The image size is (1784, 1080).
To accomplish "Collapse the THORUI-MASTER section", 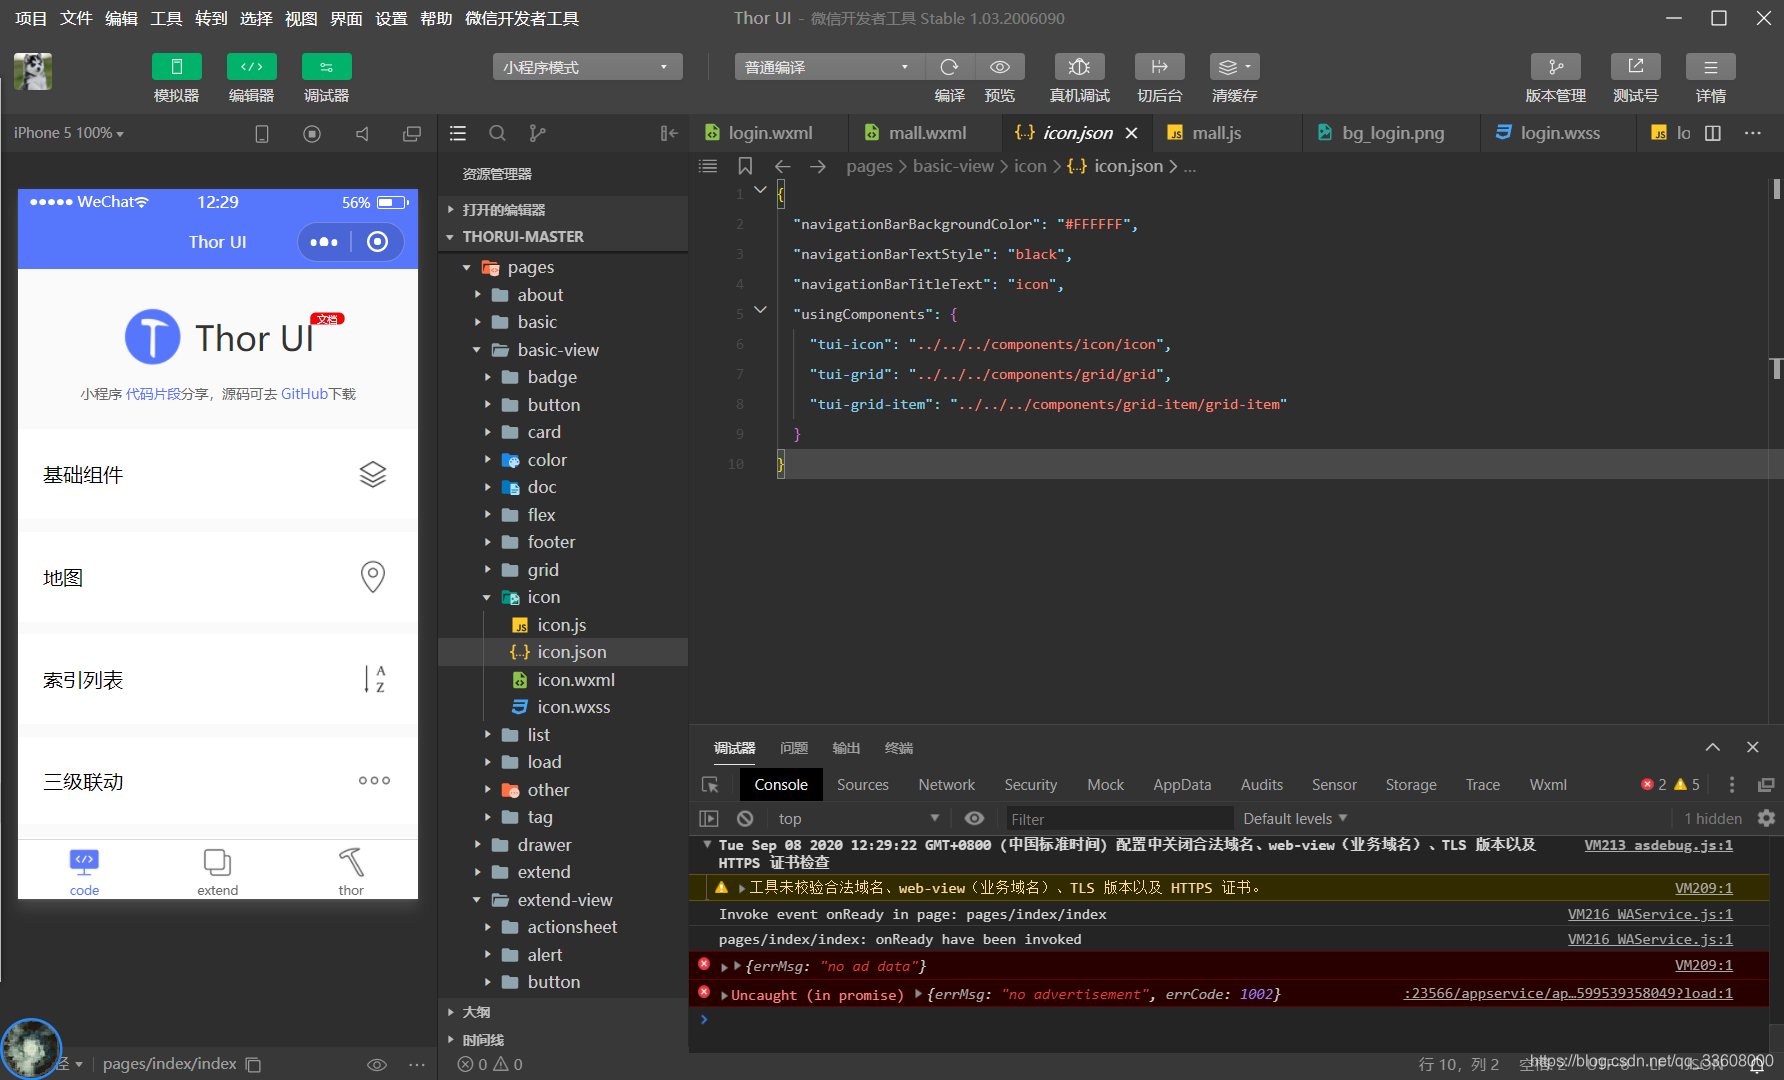I will [563, 237].
